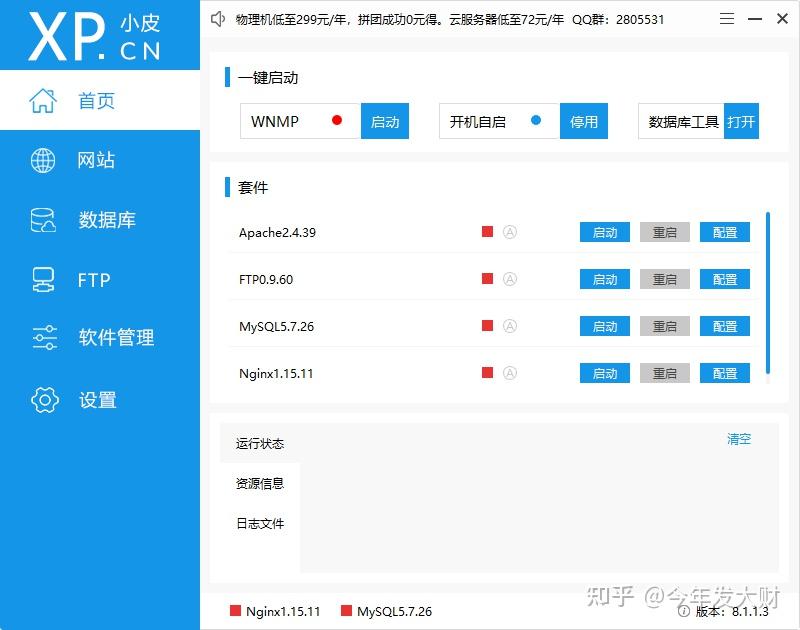Image resolution: width=800 pixels, height=630 pixels.
Task: Disable 开机自启 with the 停用 button
Action: [584, 121]
